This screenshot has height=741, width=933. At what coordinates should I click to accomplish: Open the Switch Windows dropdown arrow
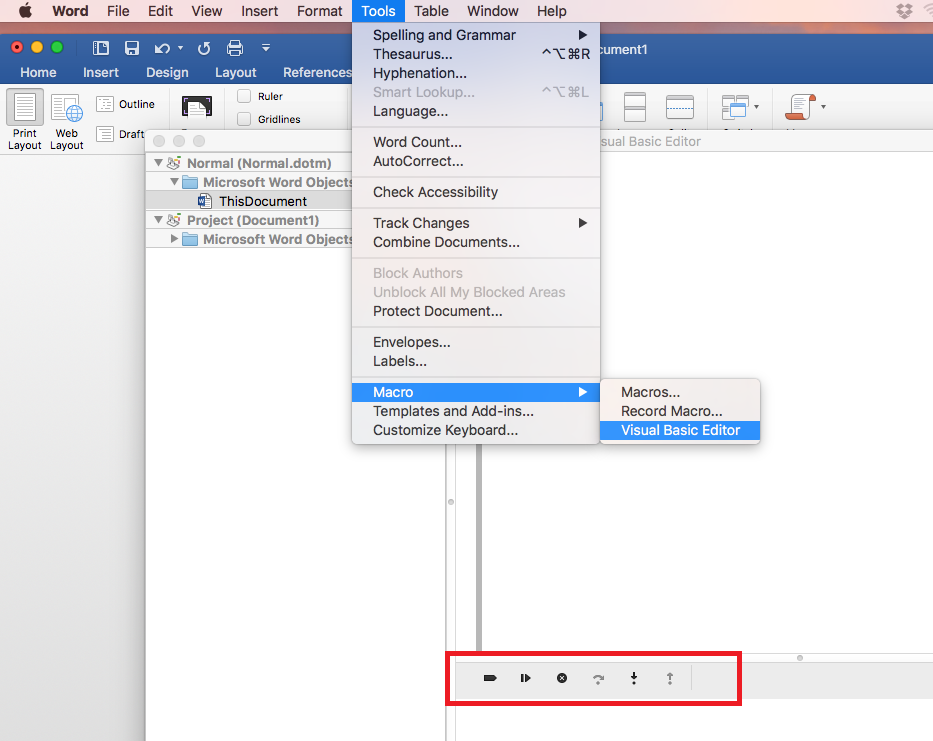pos(756,107)
